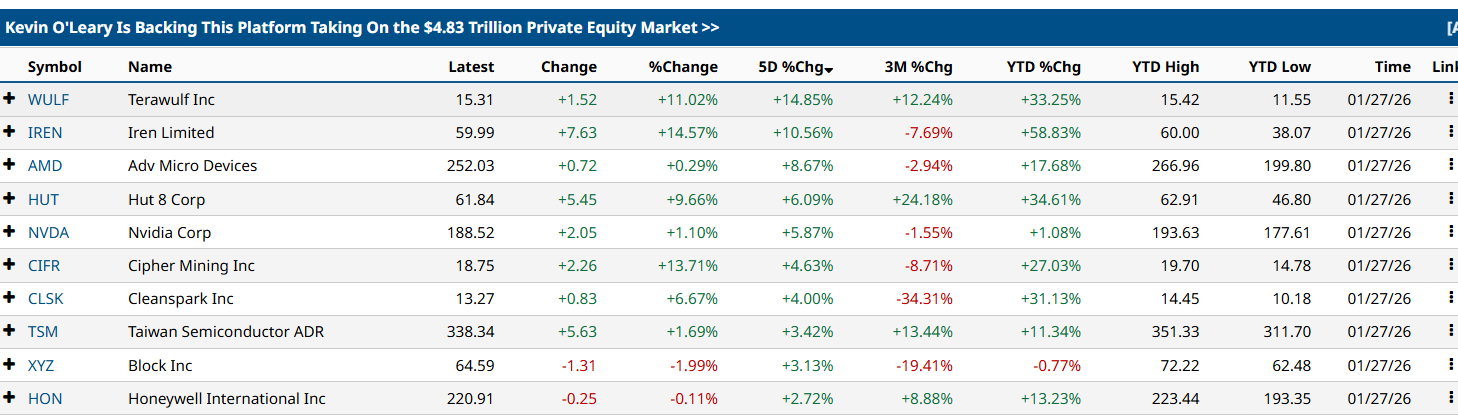Sort by the Symbol column header
Screen dimensions: 1458x416
click(54, 67)
